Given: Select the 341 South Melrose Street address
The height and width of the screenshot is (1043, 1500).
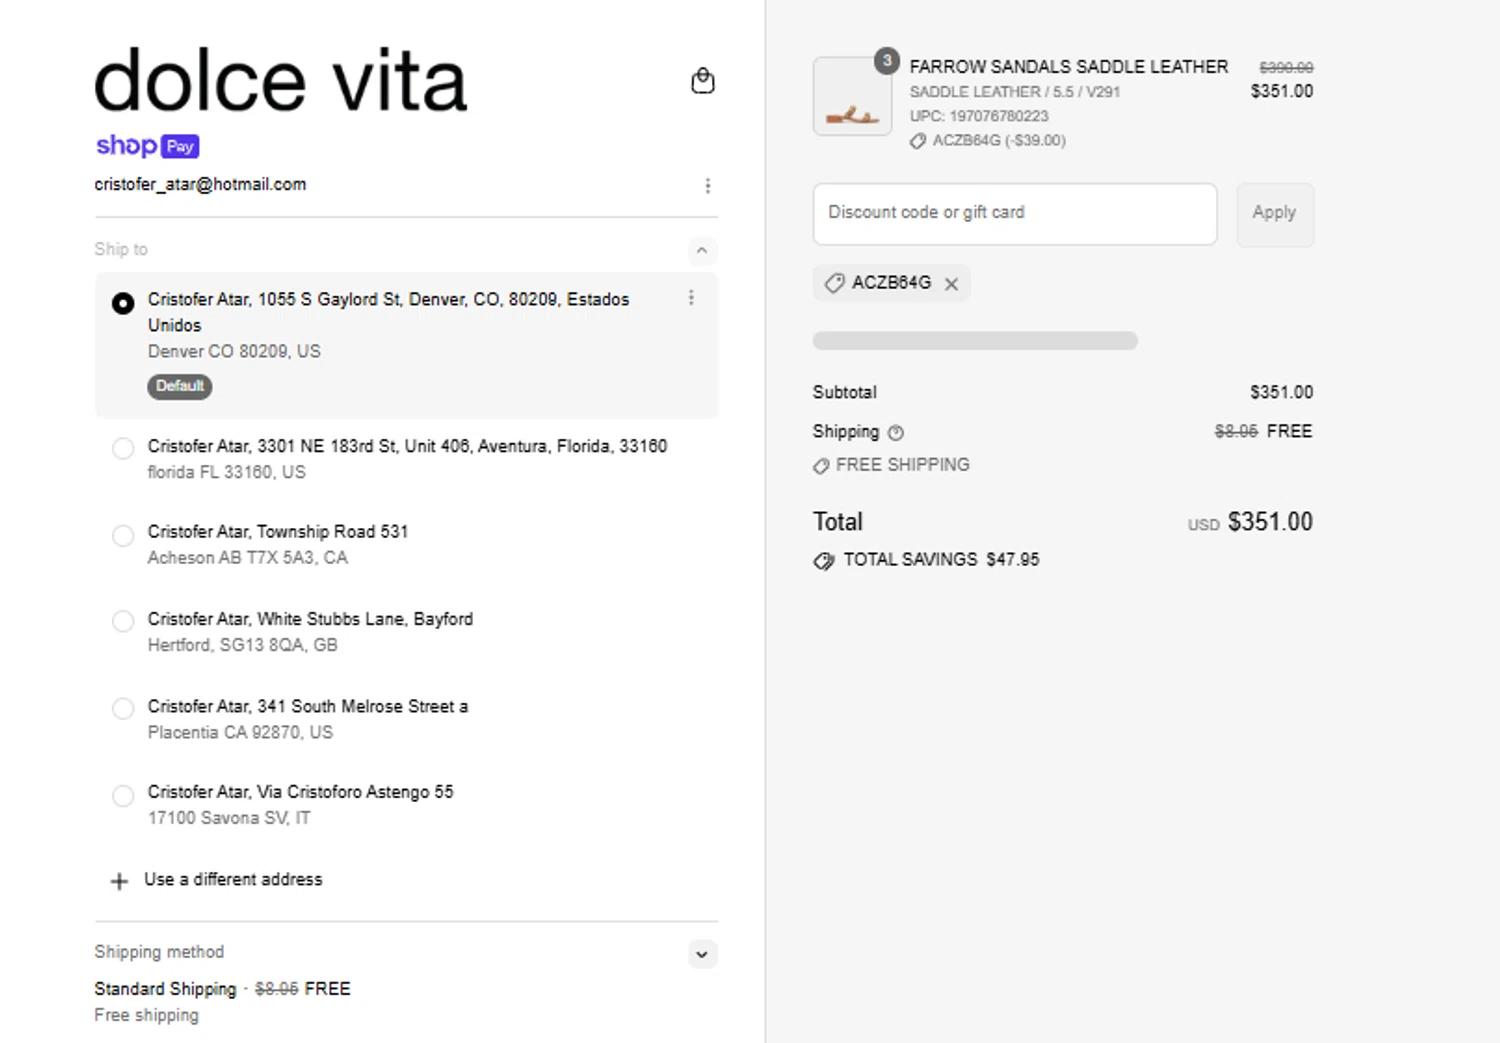Looking at the screenshot, I should point(123,708).
